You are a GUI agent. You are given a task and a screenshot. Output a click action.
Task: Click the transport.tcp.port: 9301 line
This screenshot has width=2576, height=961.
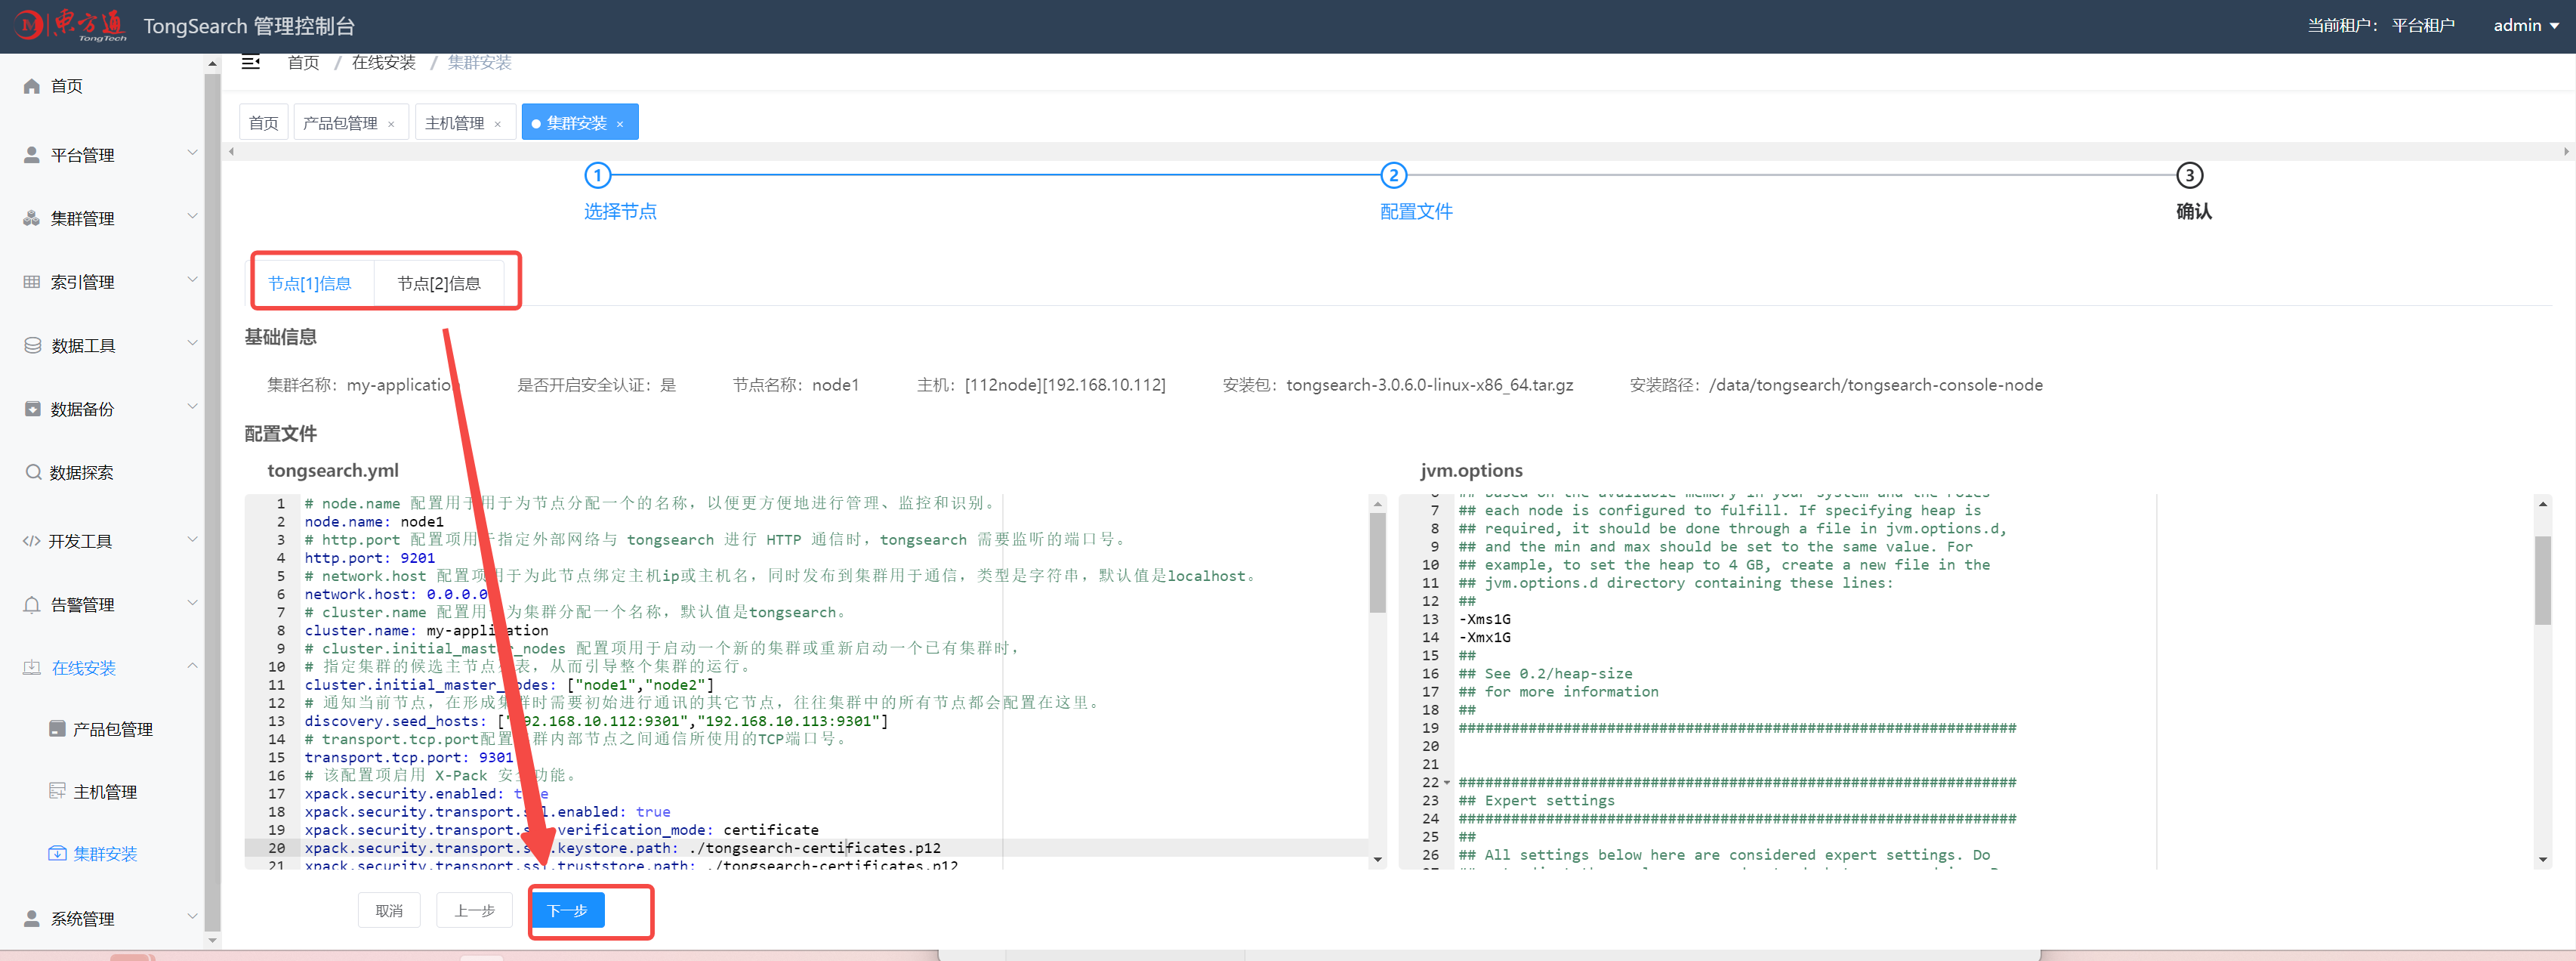point(408,757)
